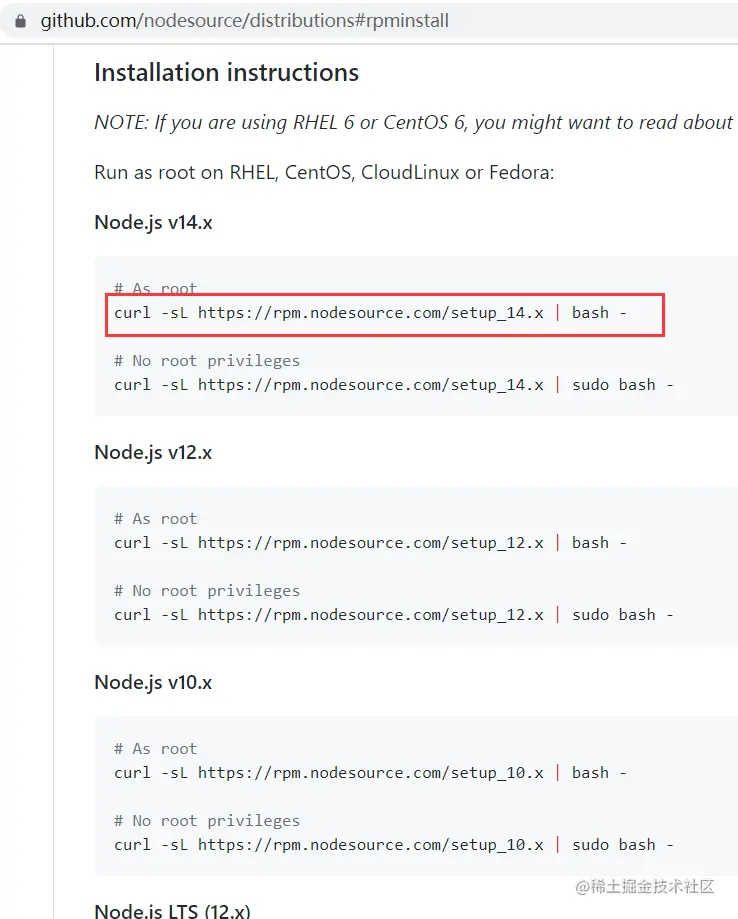
Task: Click the italic NOTE about RHEL 6
Action: pyautogui.click(x=413, y=122)
